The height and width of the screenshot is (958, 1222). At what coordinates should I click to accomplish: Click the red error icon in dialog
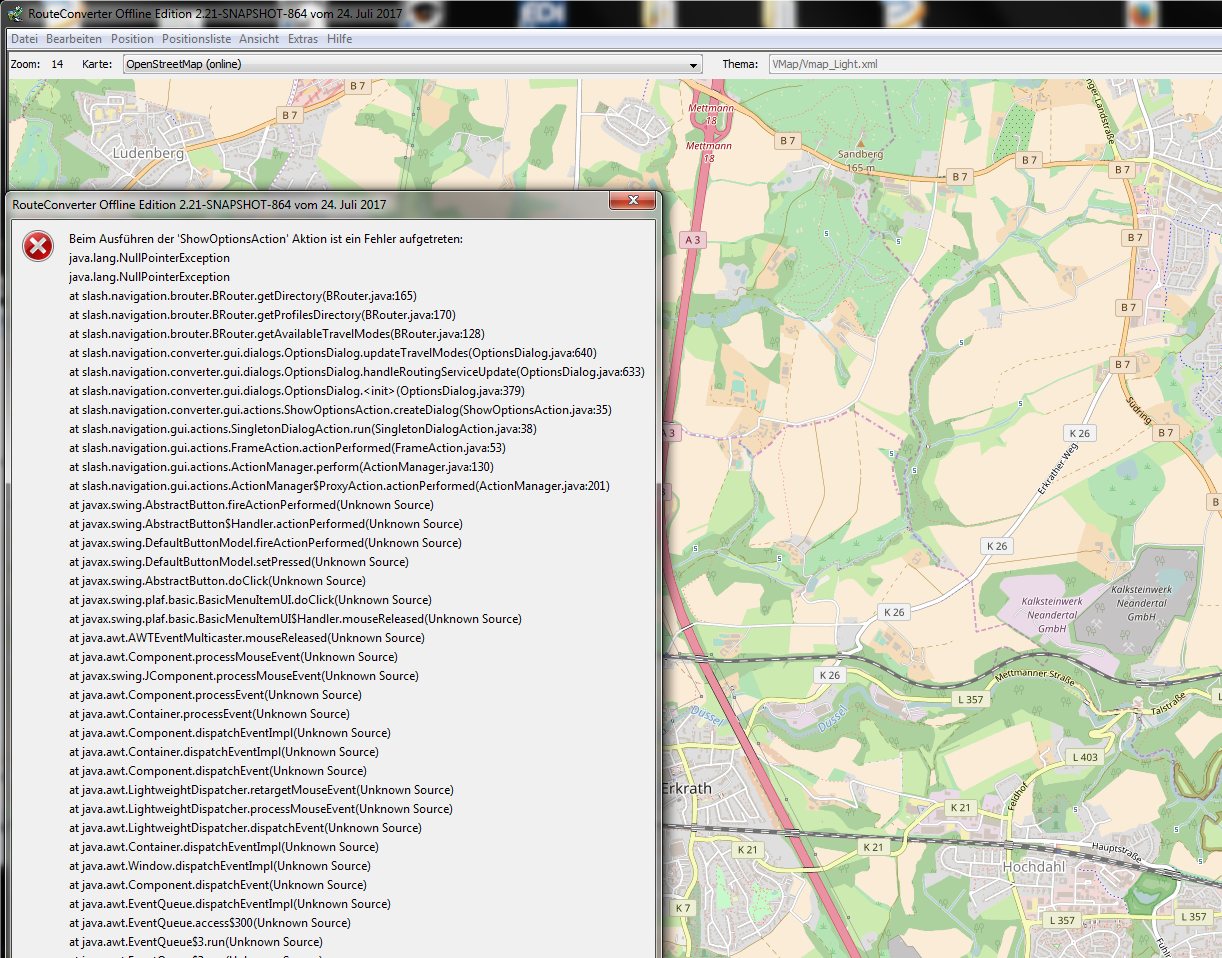(x=38, y=245)
